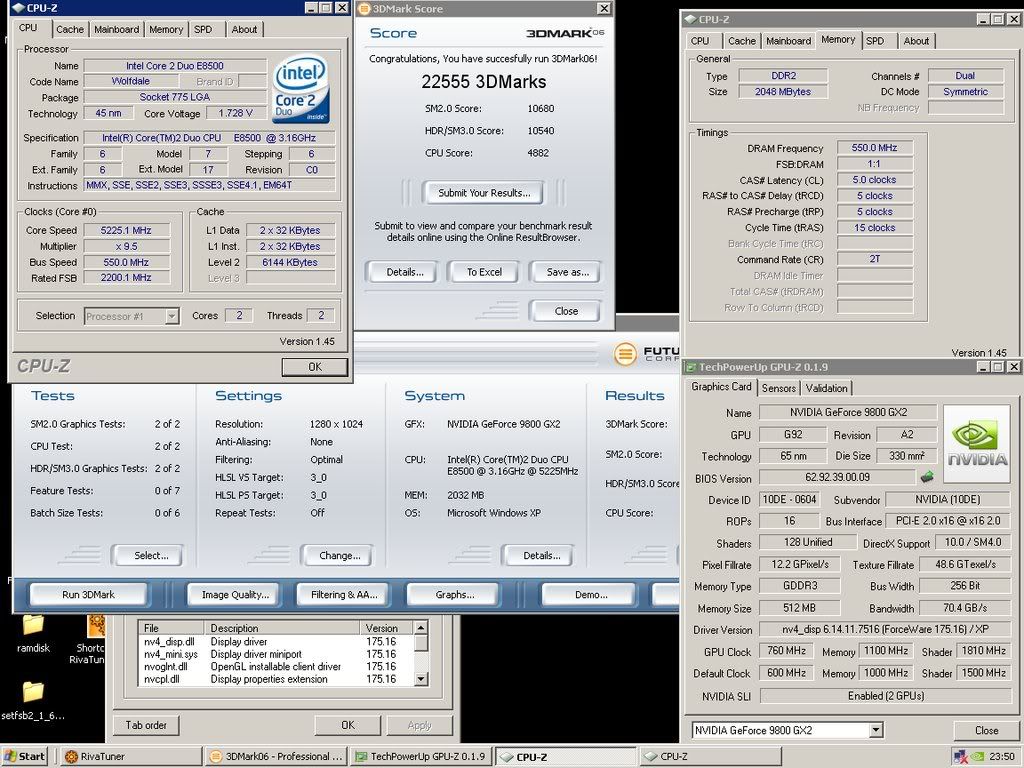Click the 22555 3DMarks score text

(483, 82)
